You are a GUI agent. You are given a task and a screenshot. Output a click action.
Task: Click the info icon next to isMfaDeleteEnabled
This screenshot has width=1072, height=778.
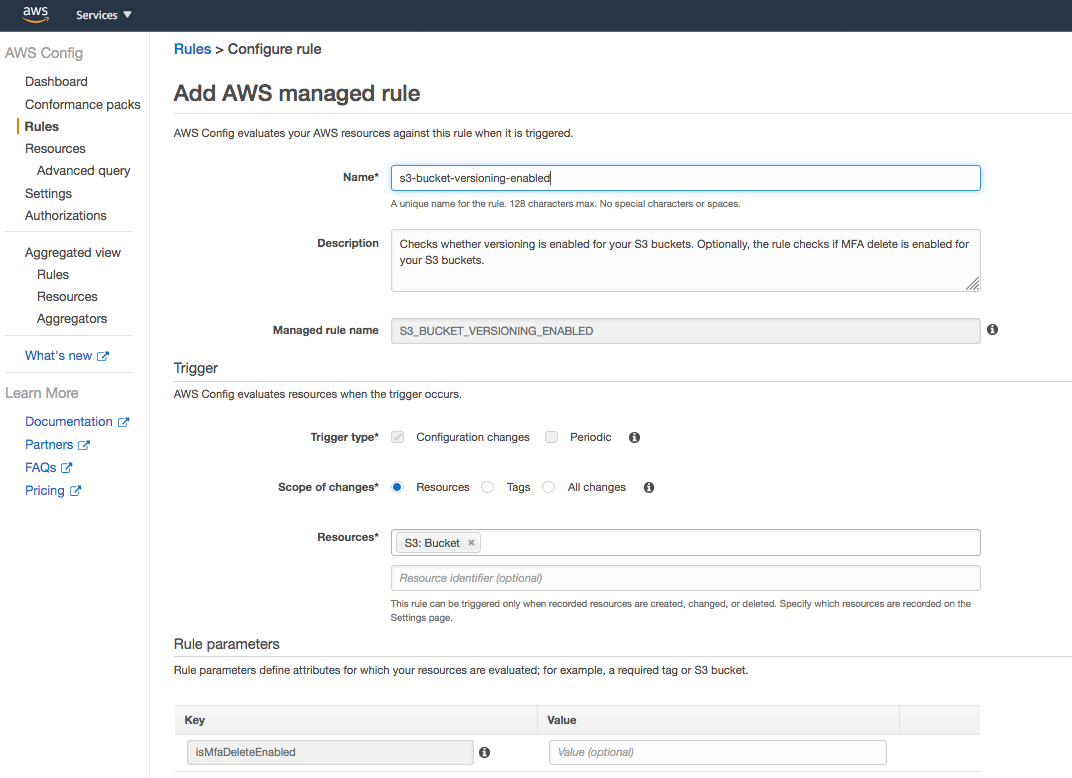[484, 752]
